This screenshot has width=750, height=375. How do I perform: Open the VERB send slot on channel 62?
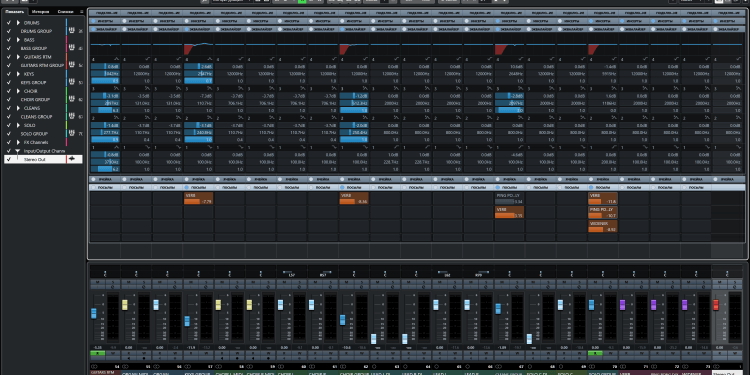pyautogui.click(x=354, y=199)
